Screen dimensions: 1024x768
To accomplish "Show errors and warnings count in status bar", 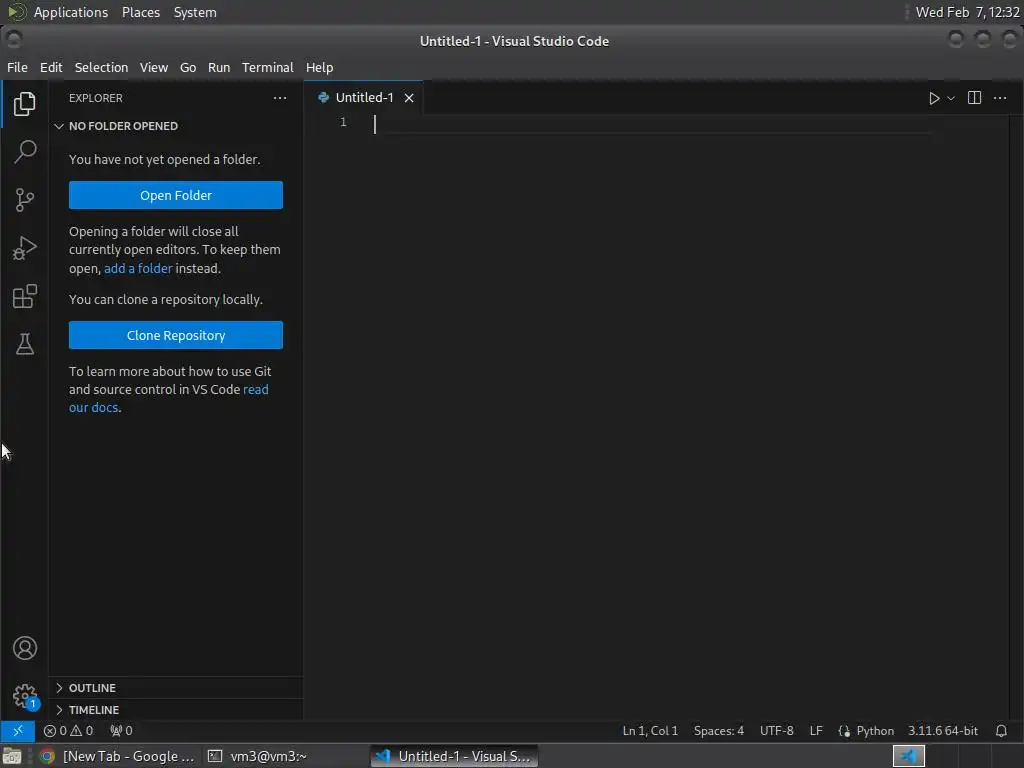I will pyautogui.click(x=68, y=731).
